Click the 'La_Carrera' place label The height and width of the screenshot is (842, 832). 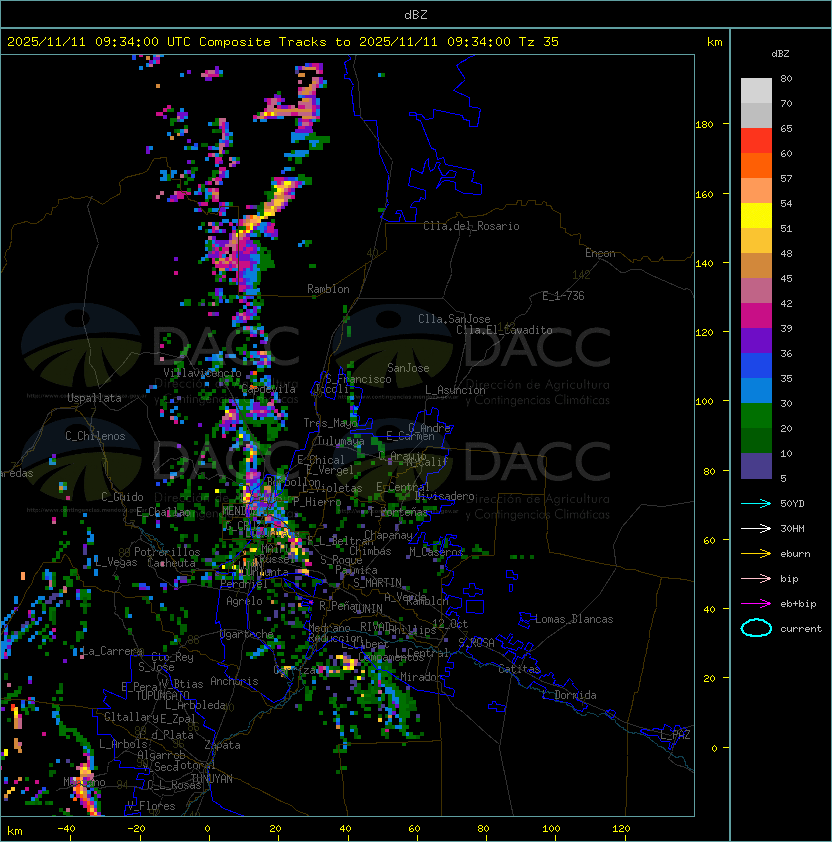coord(112,651)
